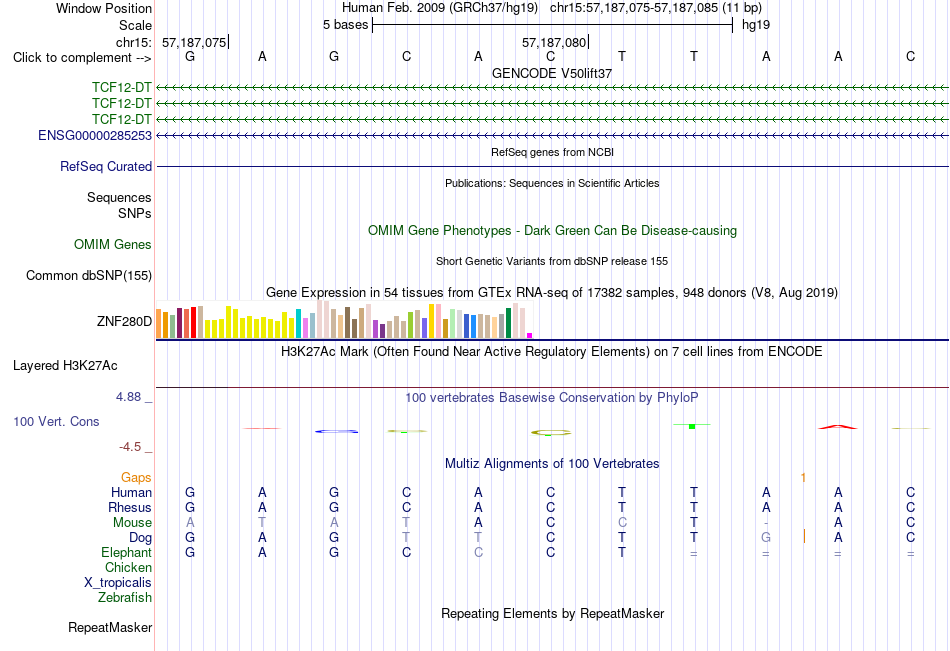This screenshot has height=651, width=950.
Task: Open the GENCODE V50lift37 track title
Action: click(x=552, y=73)
